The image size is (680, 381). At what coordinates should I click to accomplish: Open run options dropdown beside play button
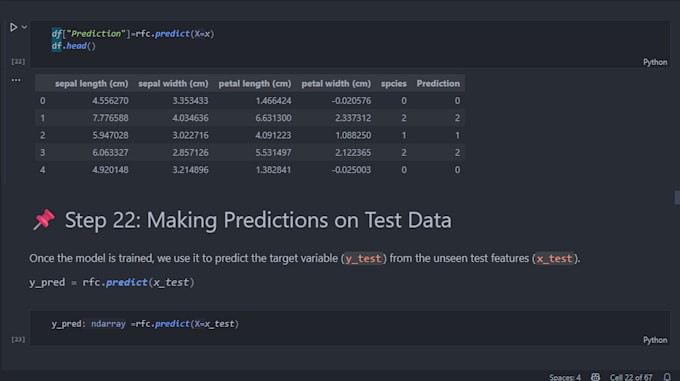click(24, 27)
